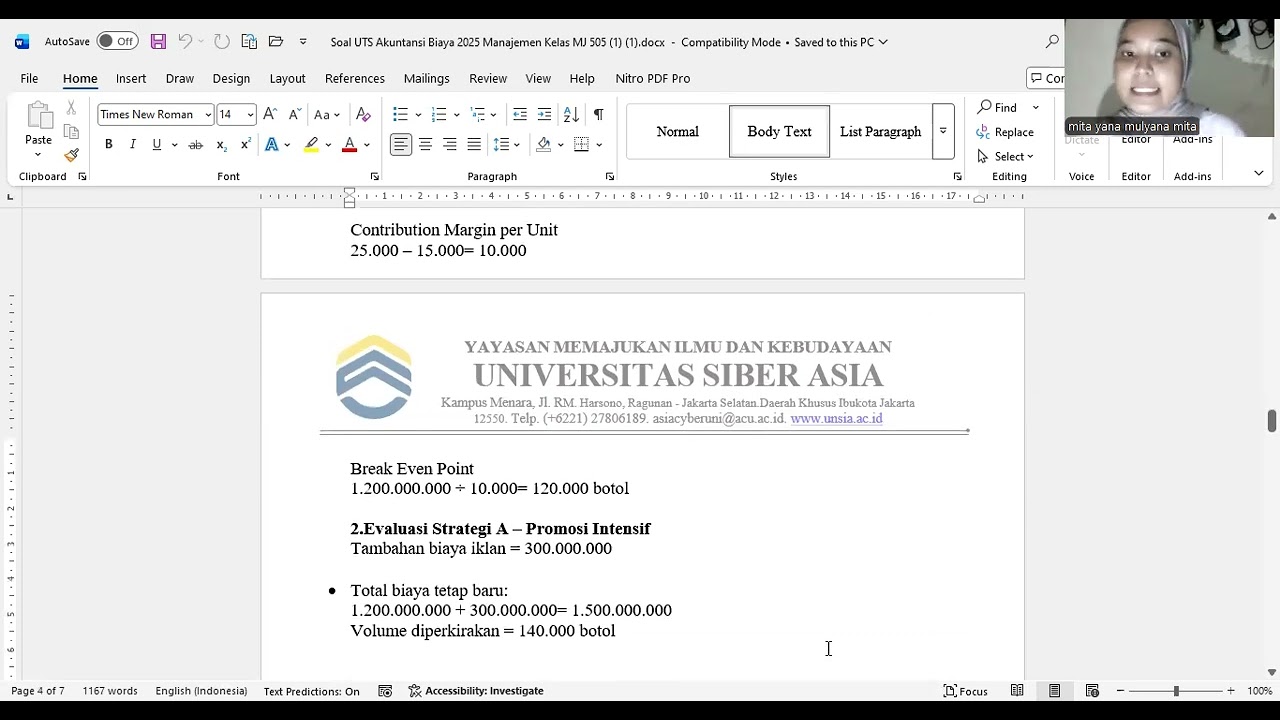
Task: Toggle Align Left button
Action: click(x=401, y=145)
